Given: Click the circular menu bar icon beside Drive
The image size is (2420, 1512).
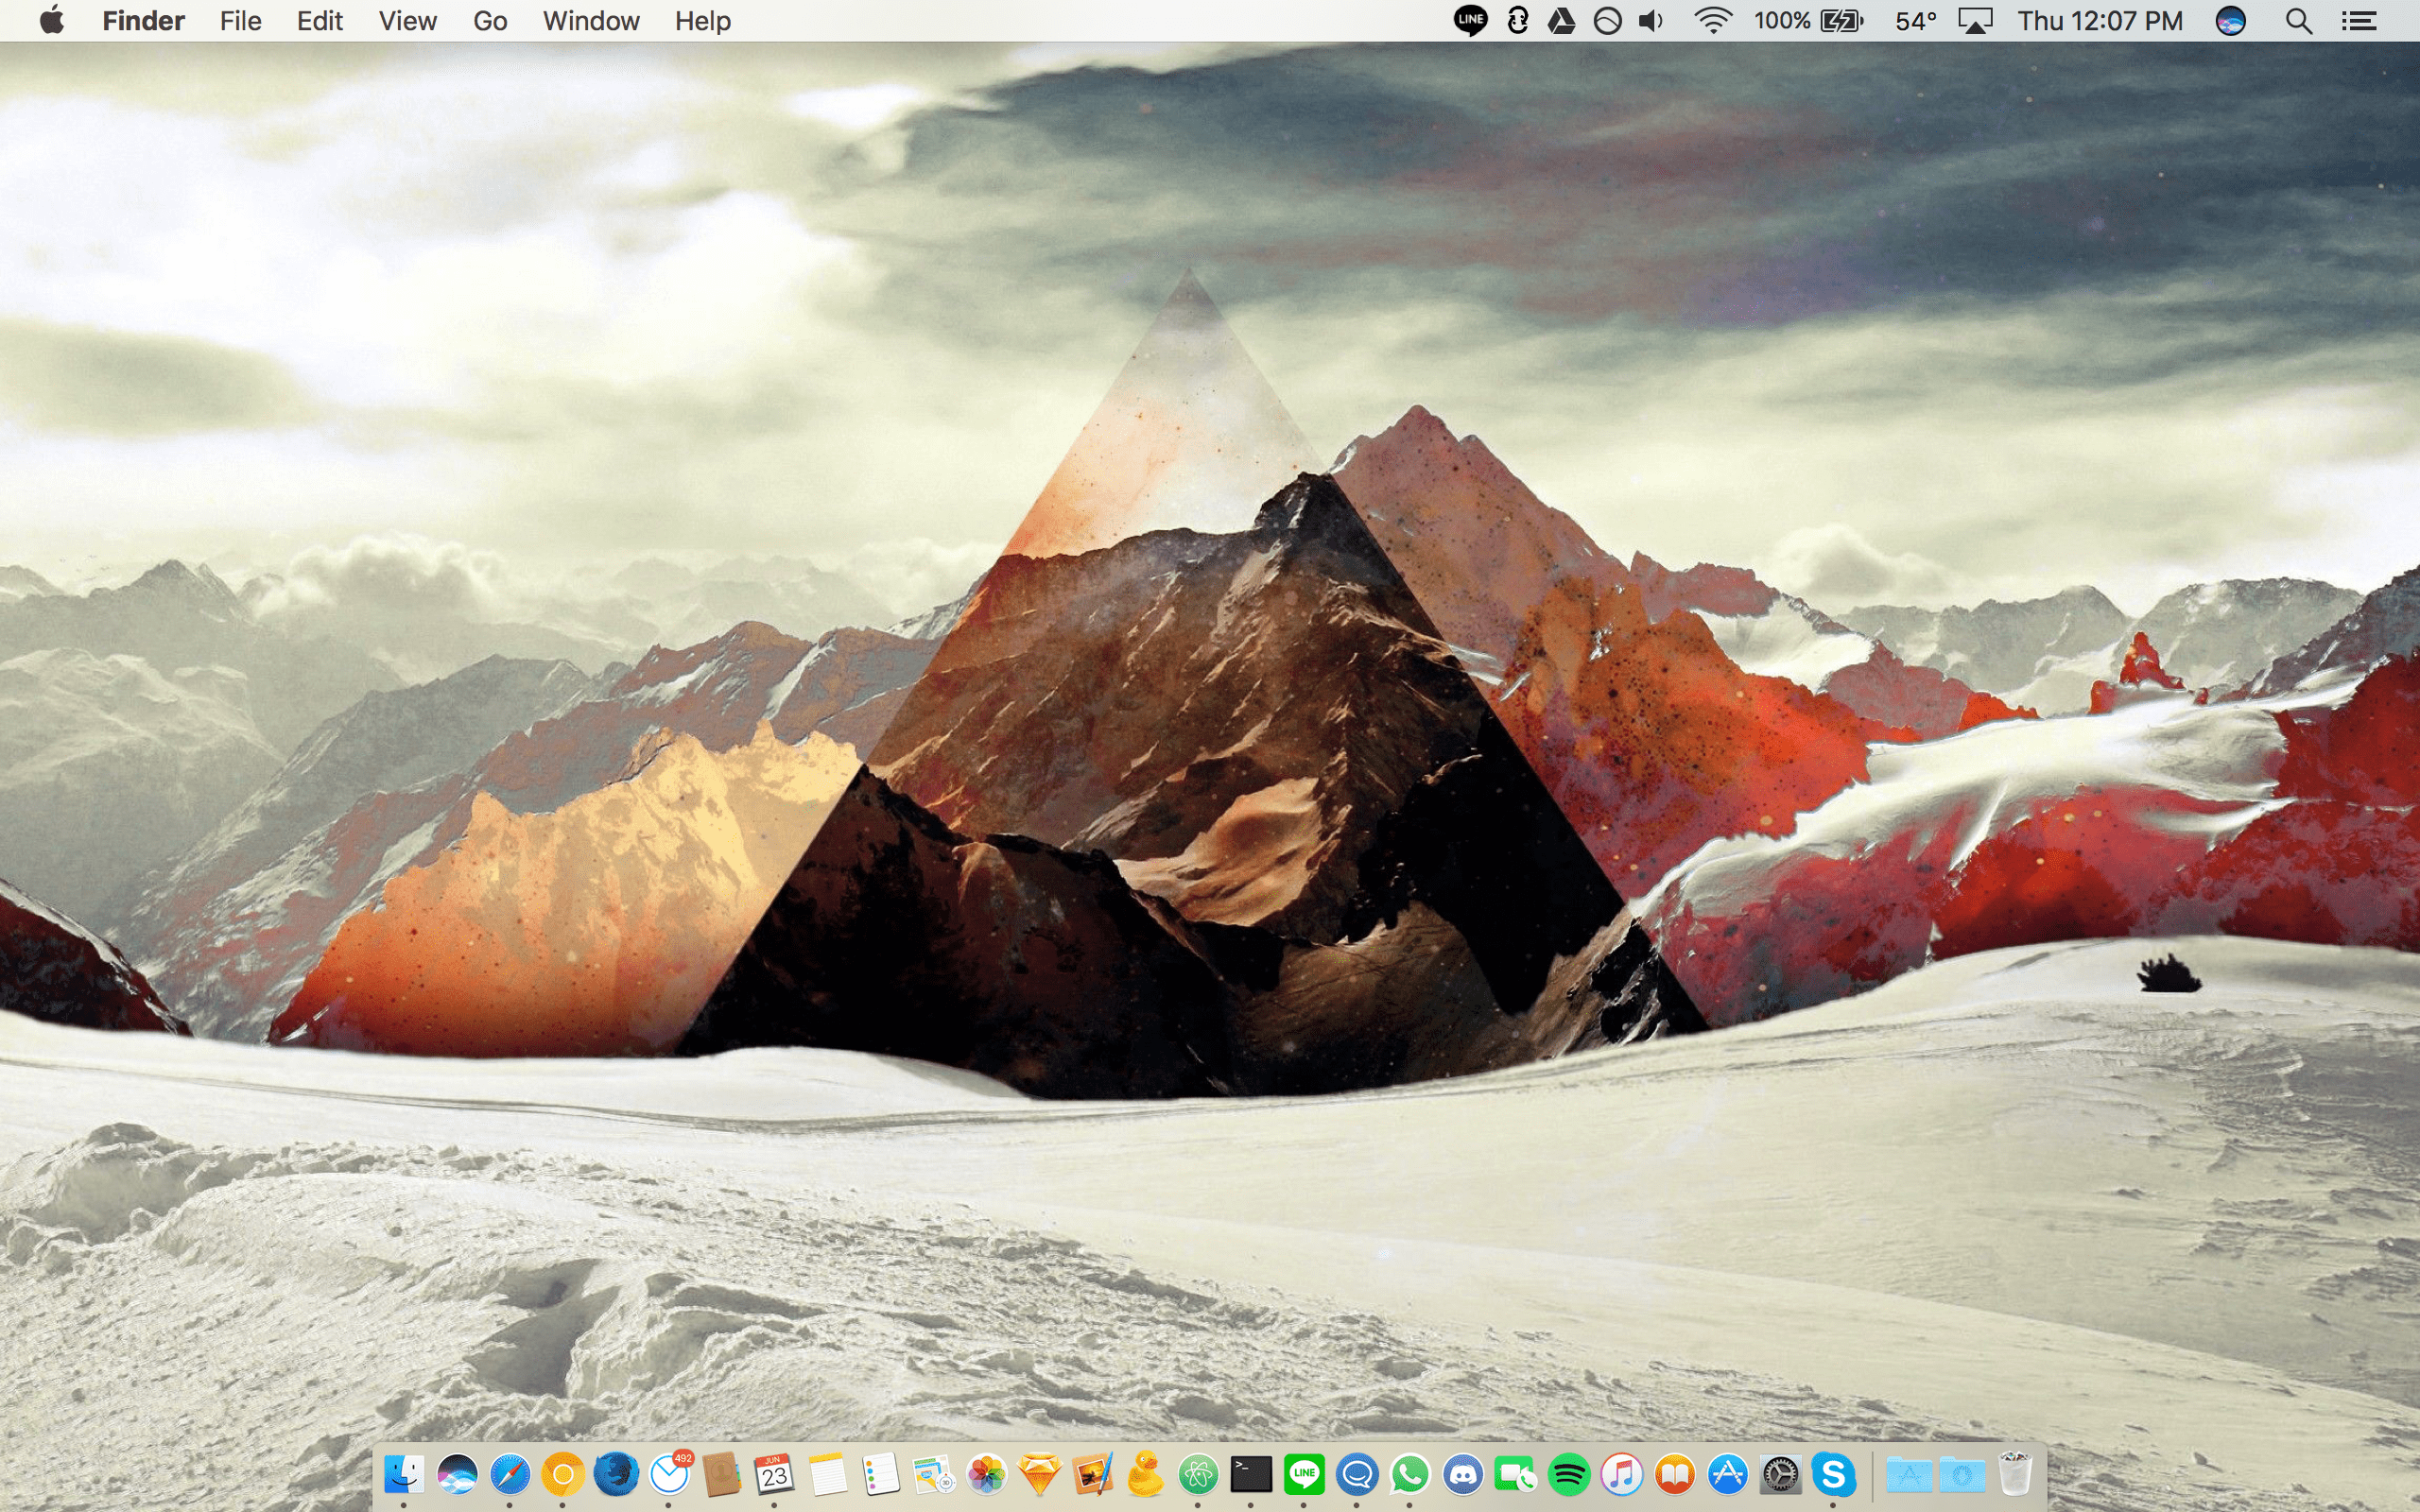Looking at the screenshot, I should 1607,20.
